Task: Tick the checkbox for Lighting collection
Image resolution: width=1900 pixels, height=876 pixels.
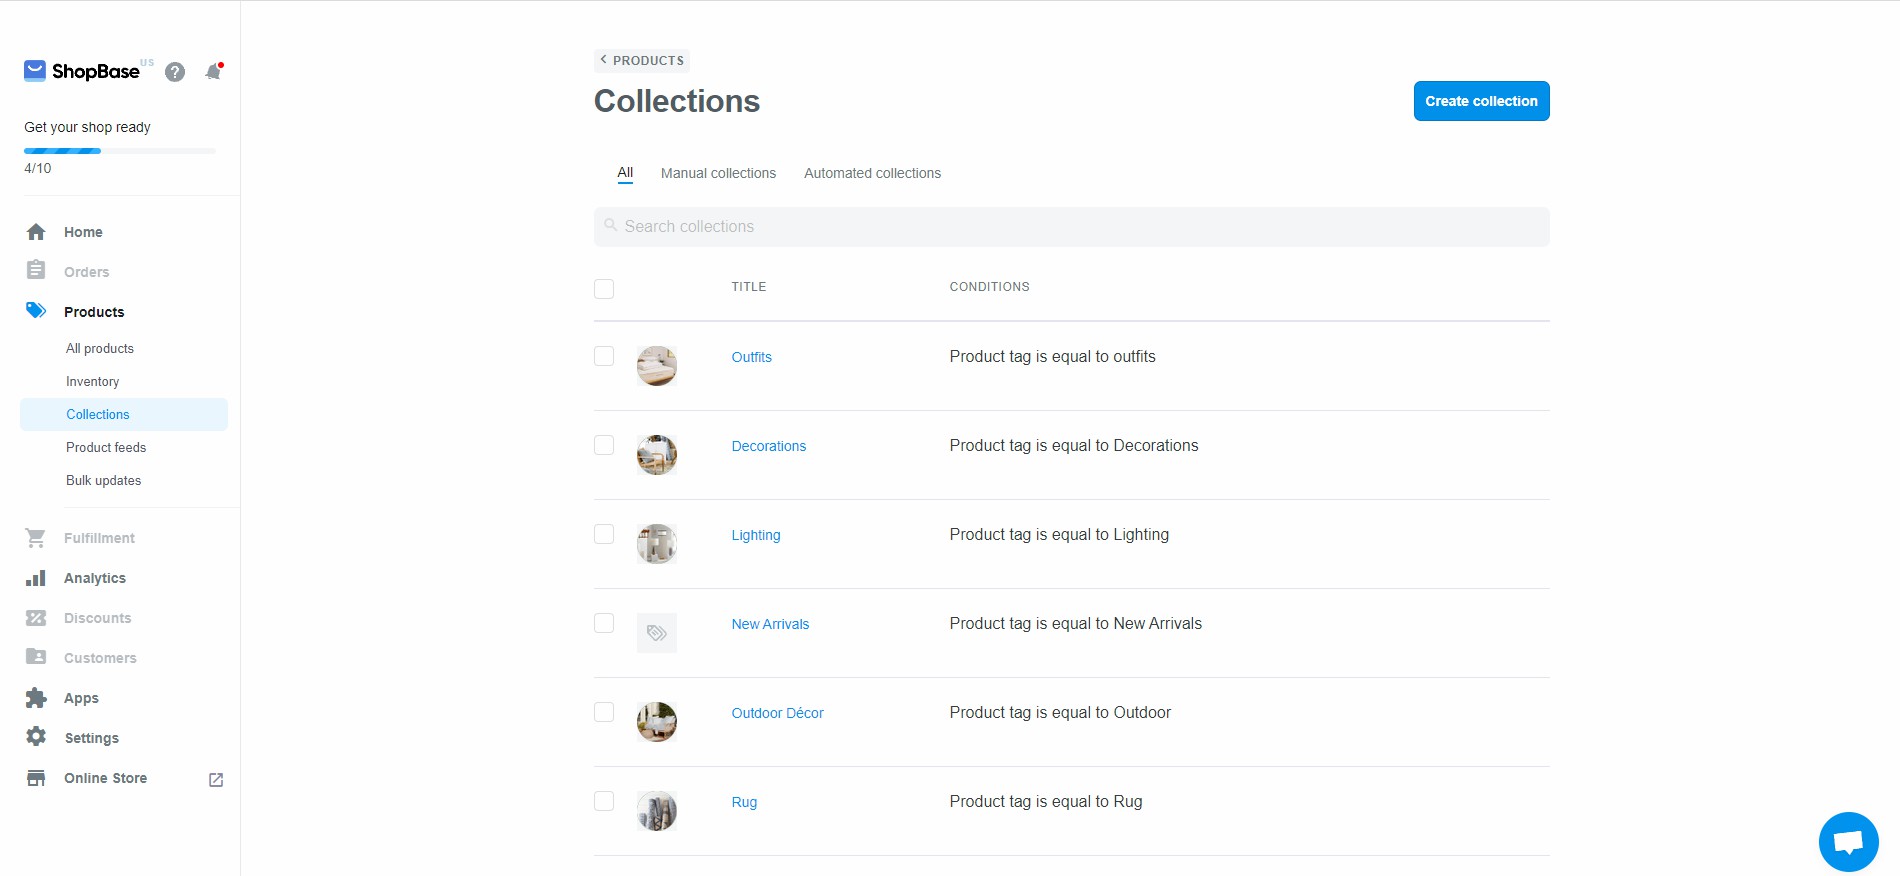Action: pyautogui.click(x=604, y=534)
